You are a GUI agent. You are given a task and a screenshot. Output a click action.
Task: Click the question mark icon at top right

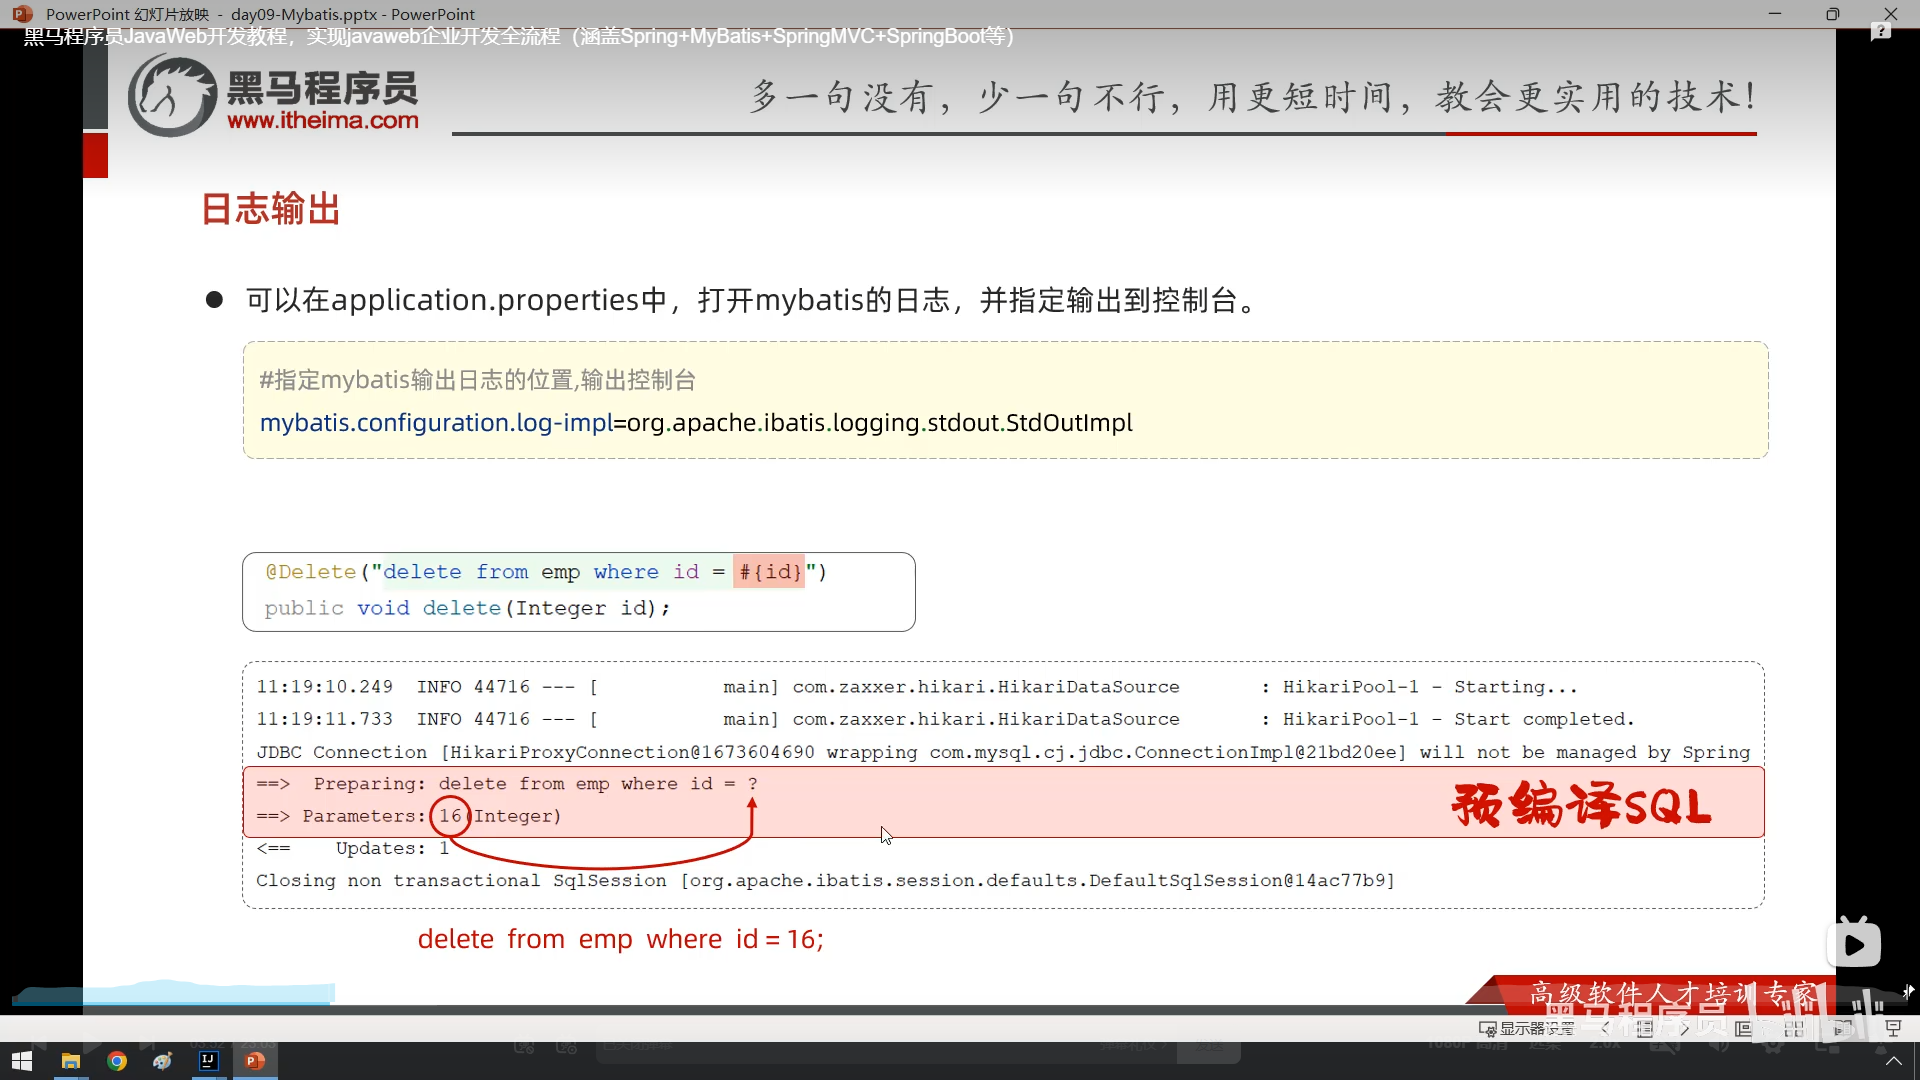pyautogui.click(x=1881, y=32)
